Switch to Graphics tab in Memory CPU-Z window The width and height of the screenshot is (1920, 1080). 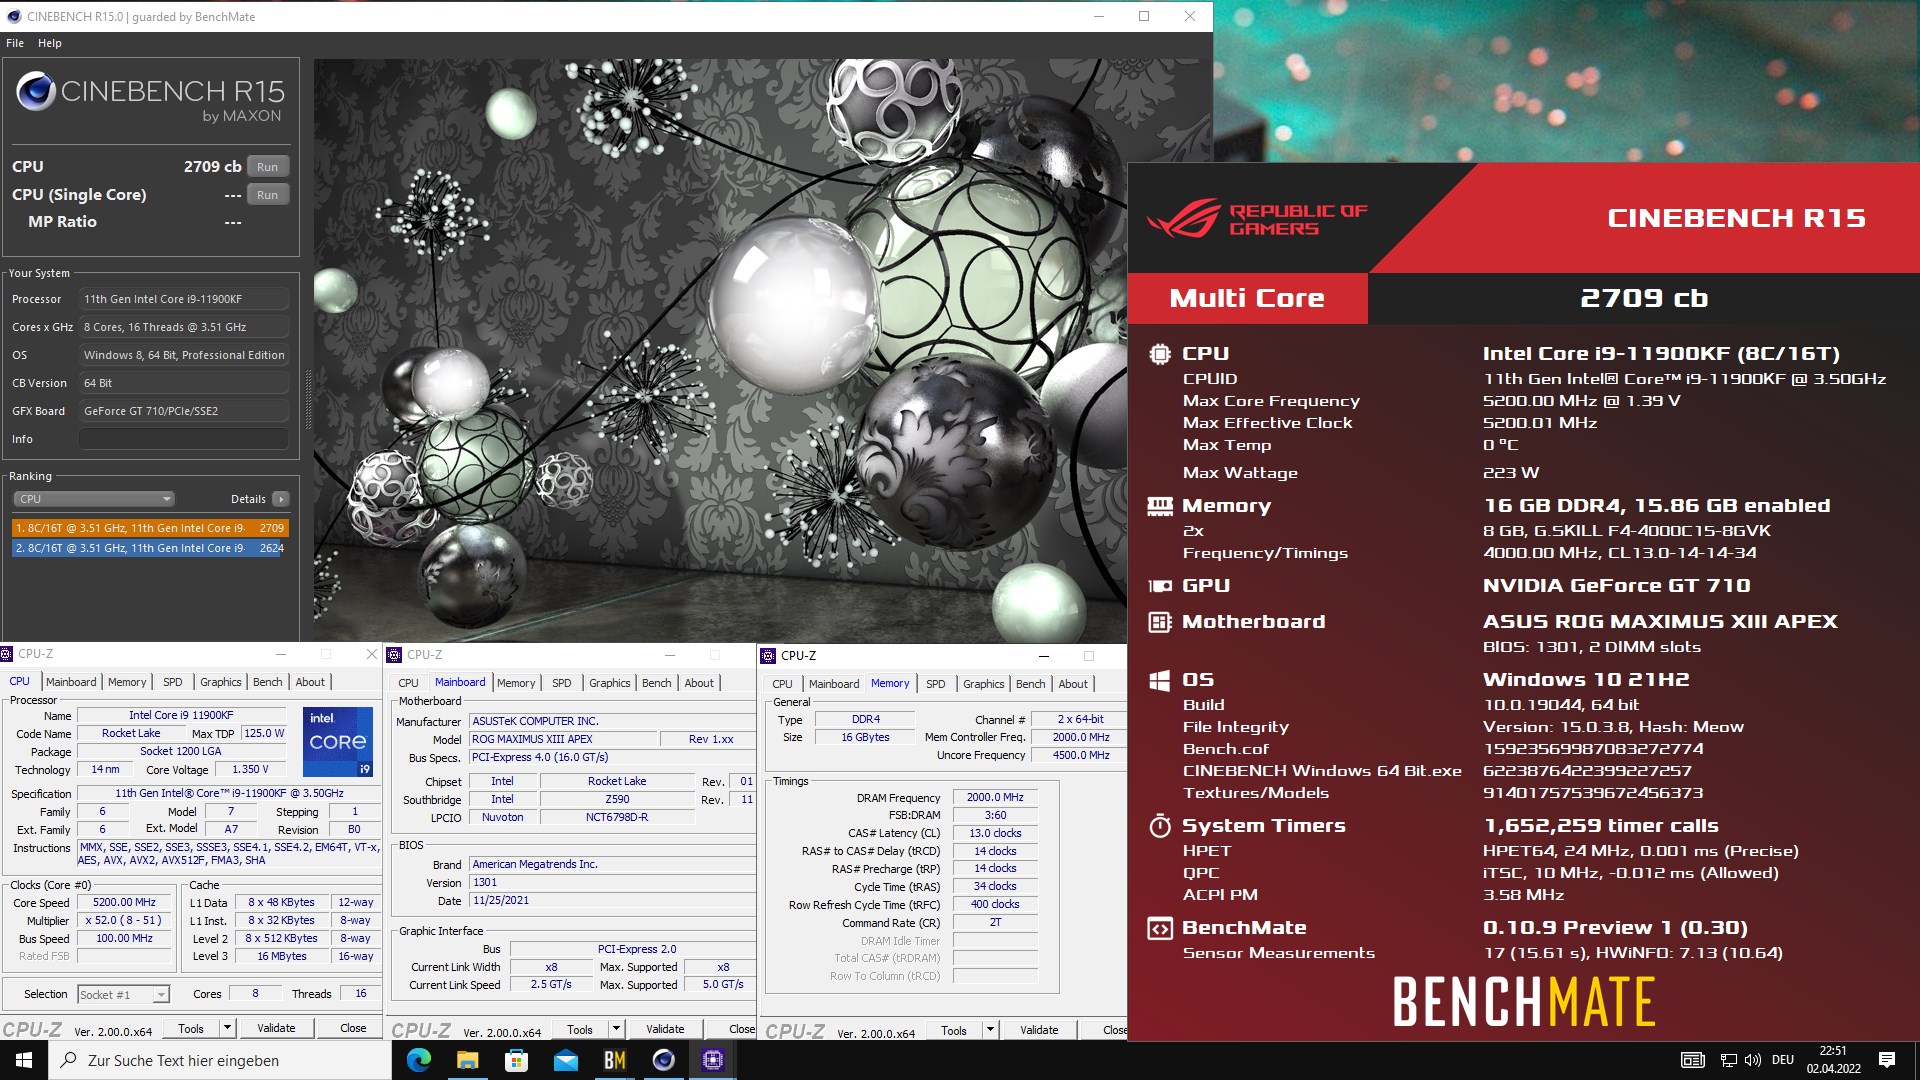(x=984, y=684)
